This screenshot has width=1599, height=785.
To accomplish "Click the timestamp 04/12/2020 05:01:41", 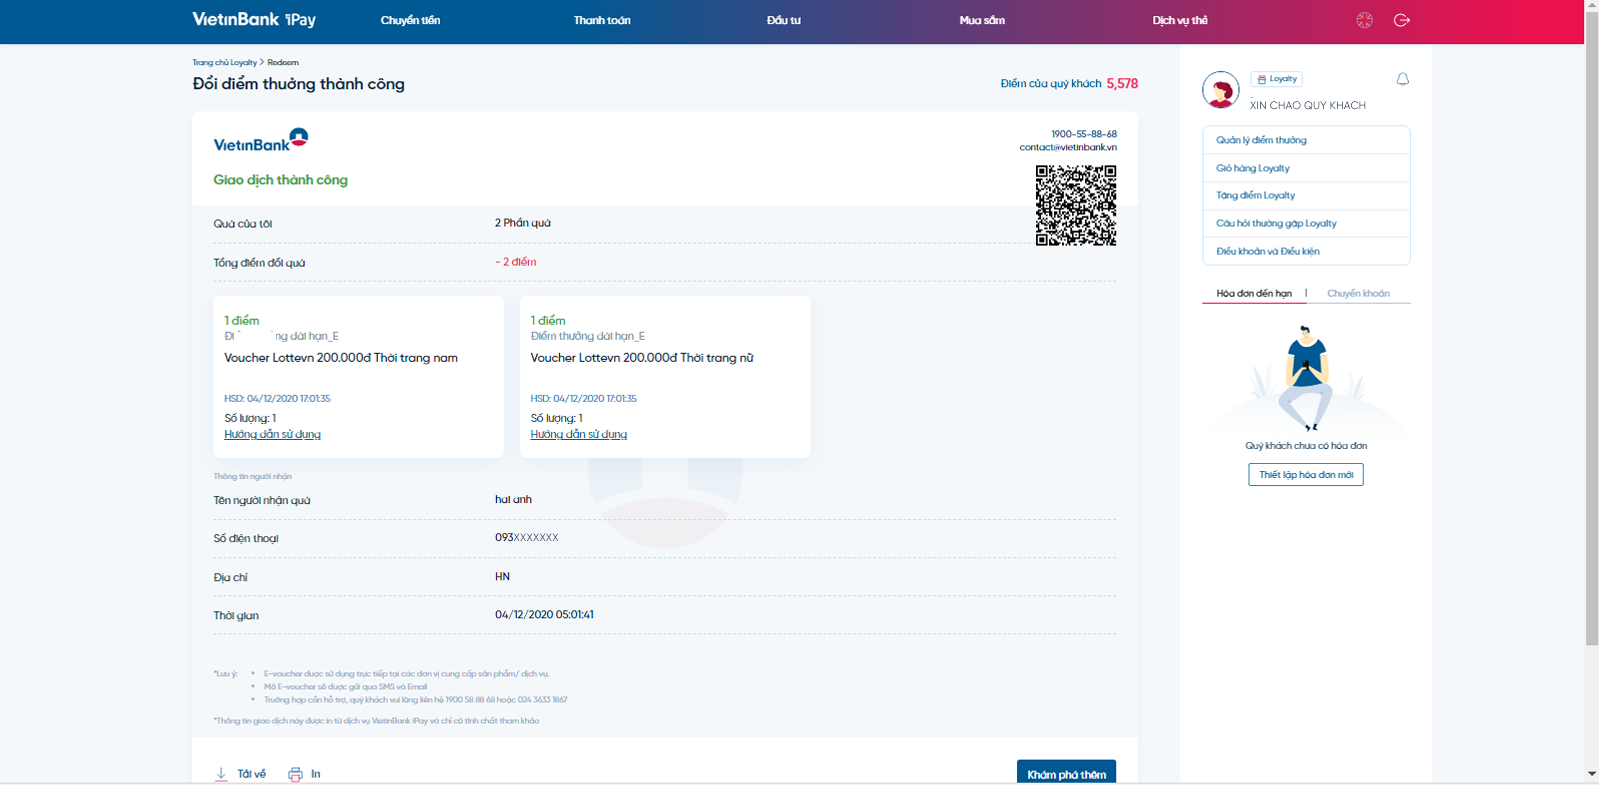I will 544,614.
